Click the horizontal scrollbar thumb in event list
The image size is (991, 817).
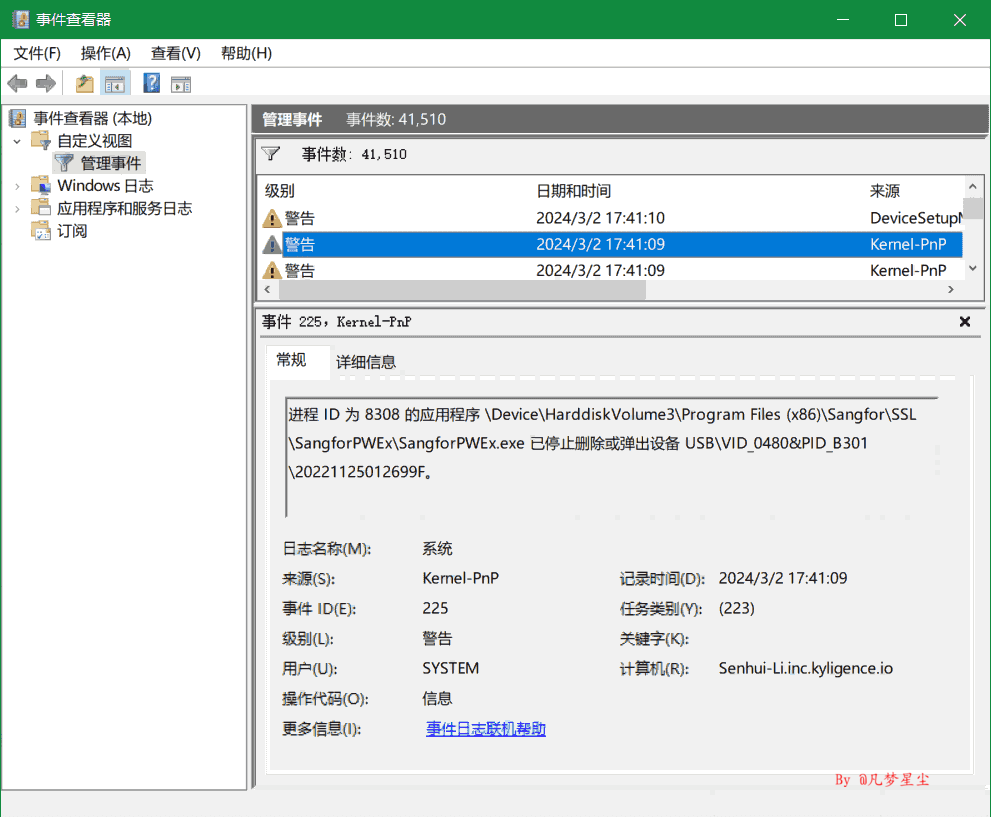tap(462, 289)
